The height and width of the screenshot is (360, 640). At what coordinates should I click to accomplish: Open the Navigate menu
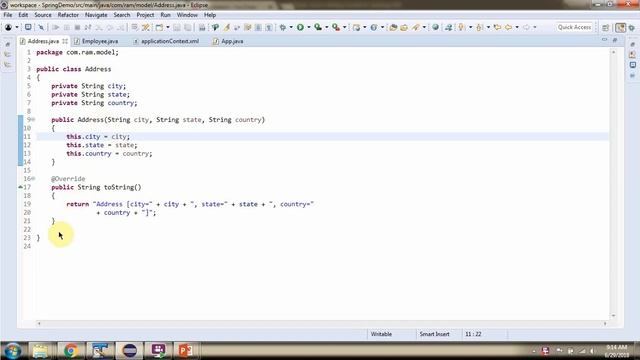pyautogui.click(x=96, y=15)
